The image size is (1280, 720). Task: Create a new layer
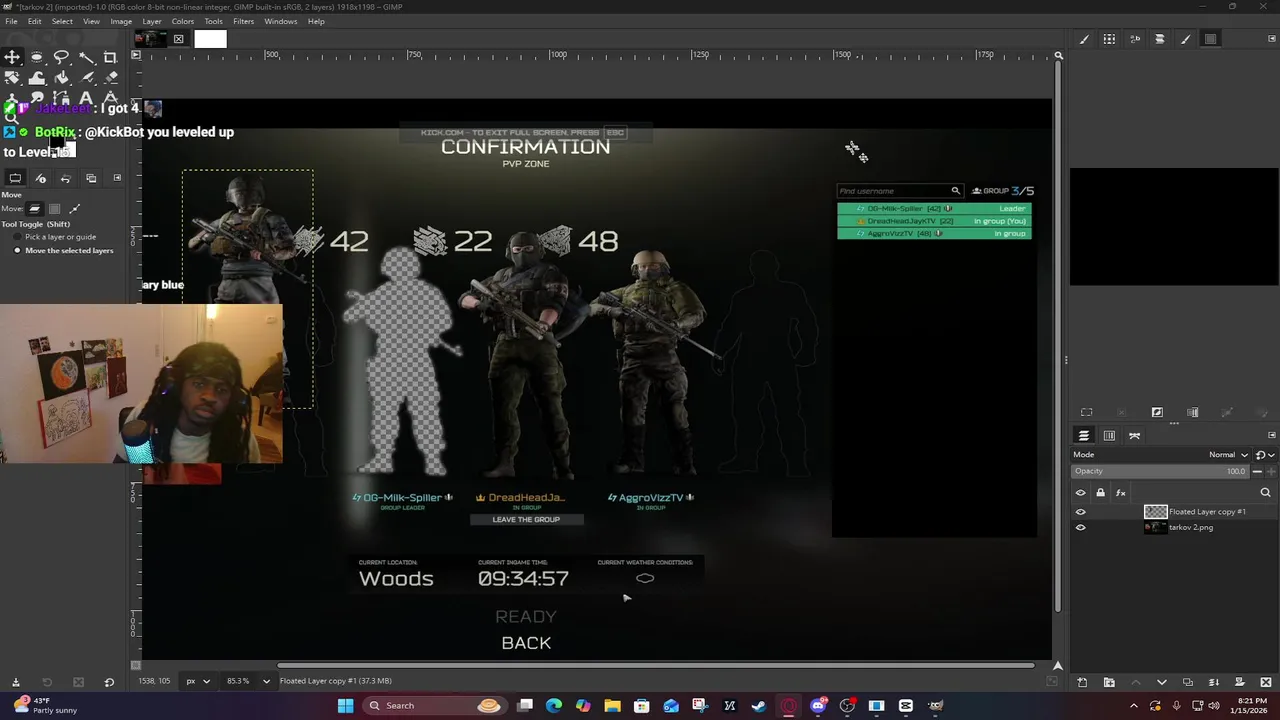pos(1082,682)
